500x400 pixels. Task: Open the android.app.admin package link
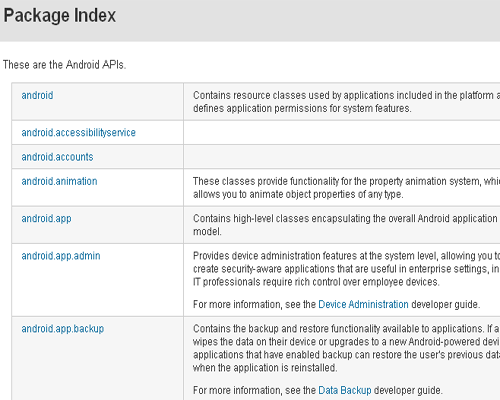(x=61, y=256)
